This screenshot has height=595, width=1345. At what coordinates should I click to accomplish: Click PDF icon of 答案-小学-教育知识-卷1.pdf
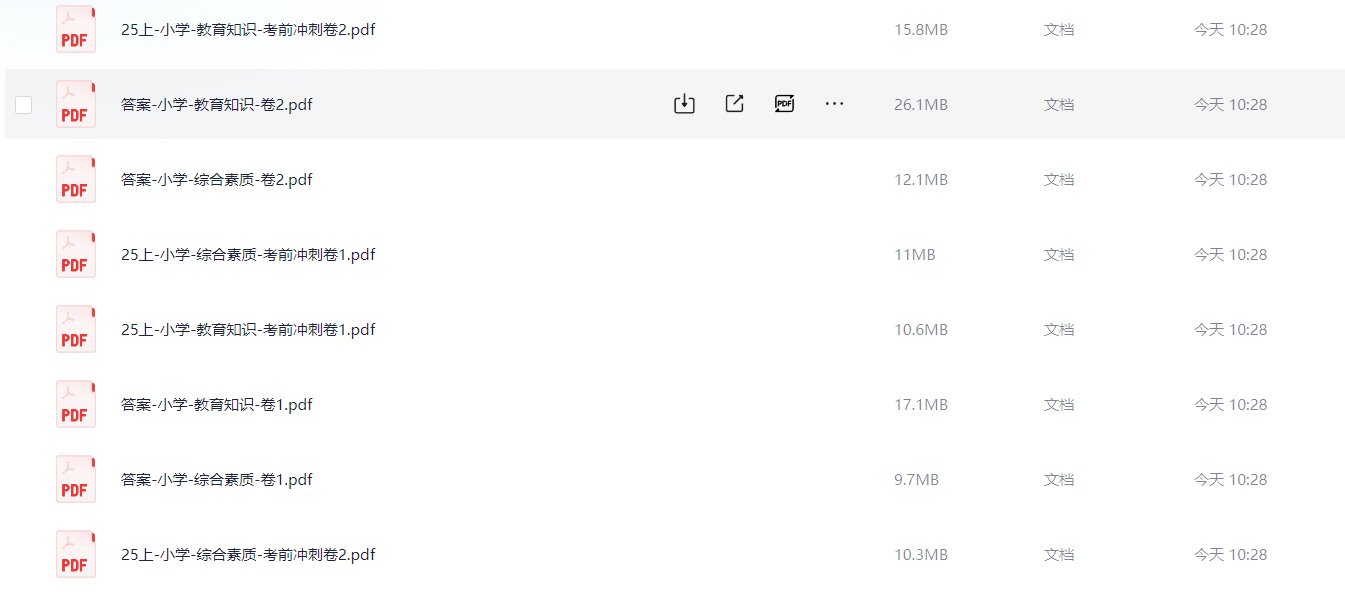76,404
